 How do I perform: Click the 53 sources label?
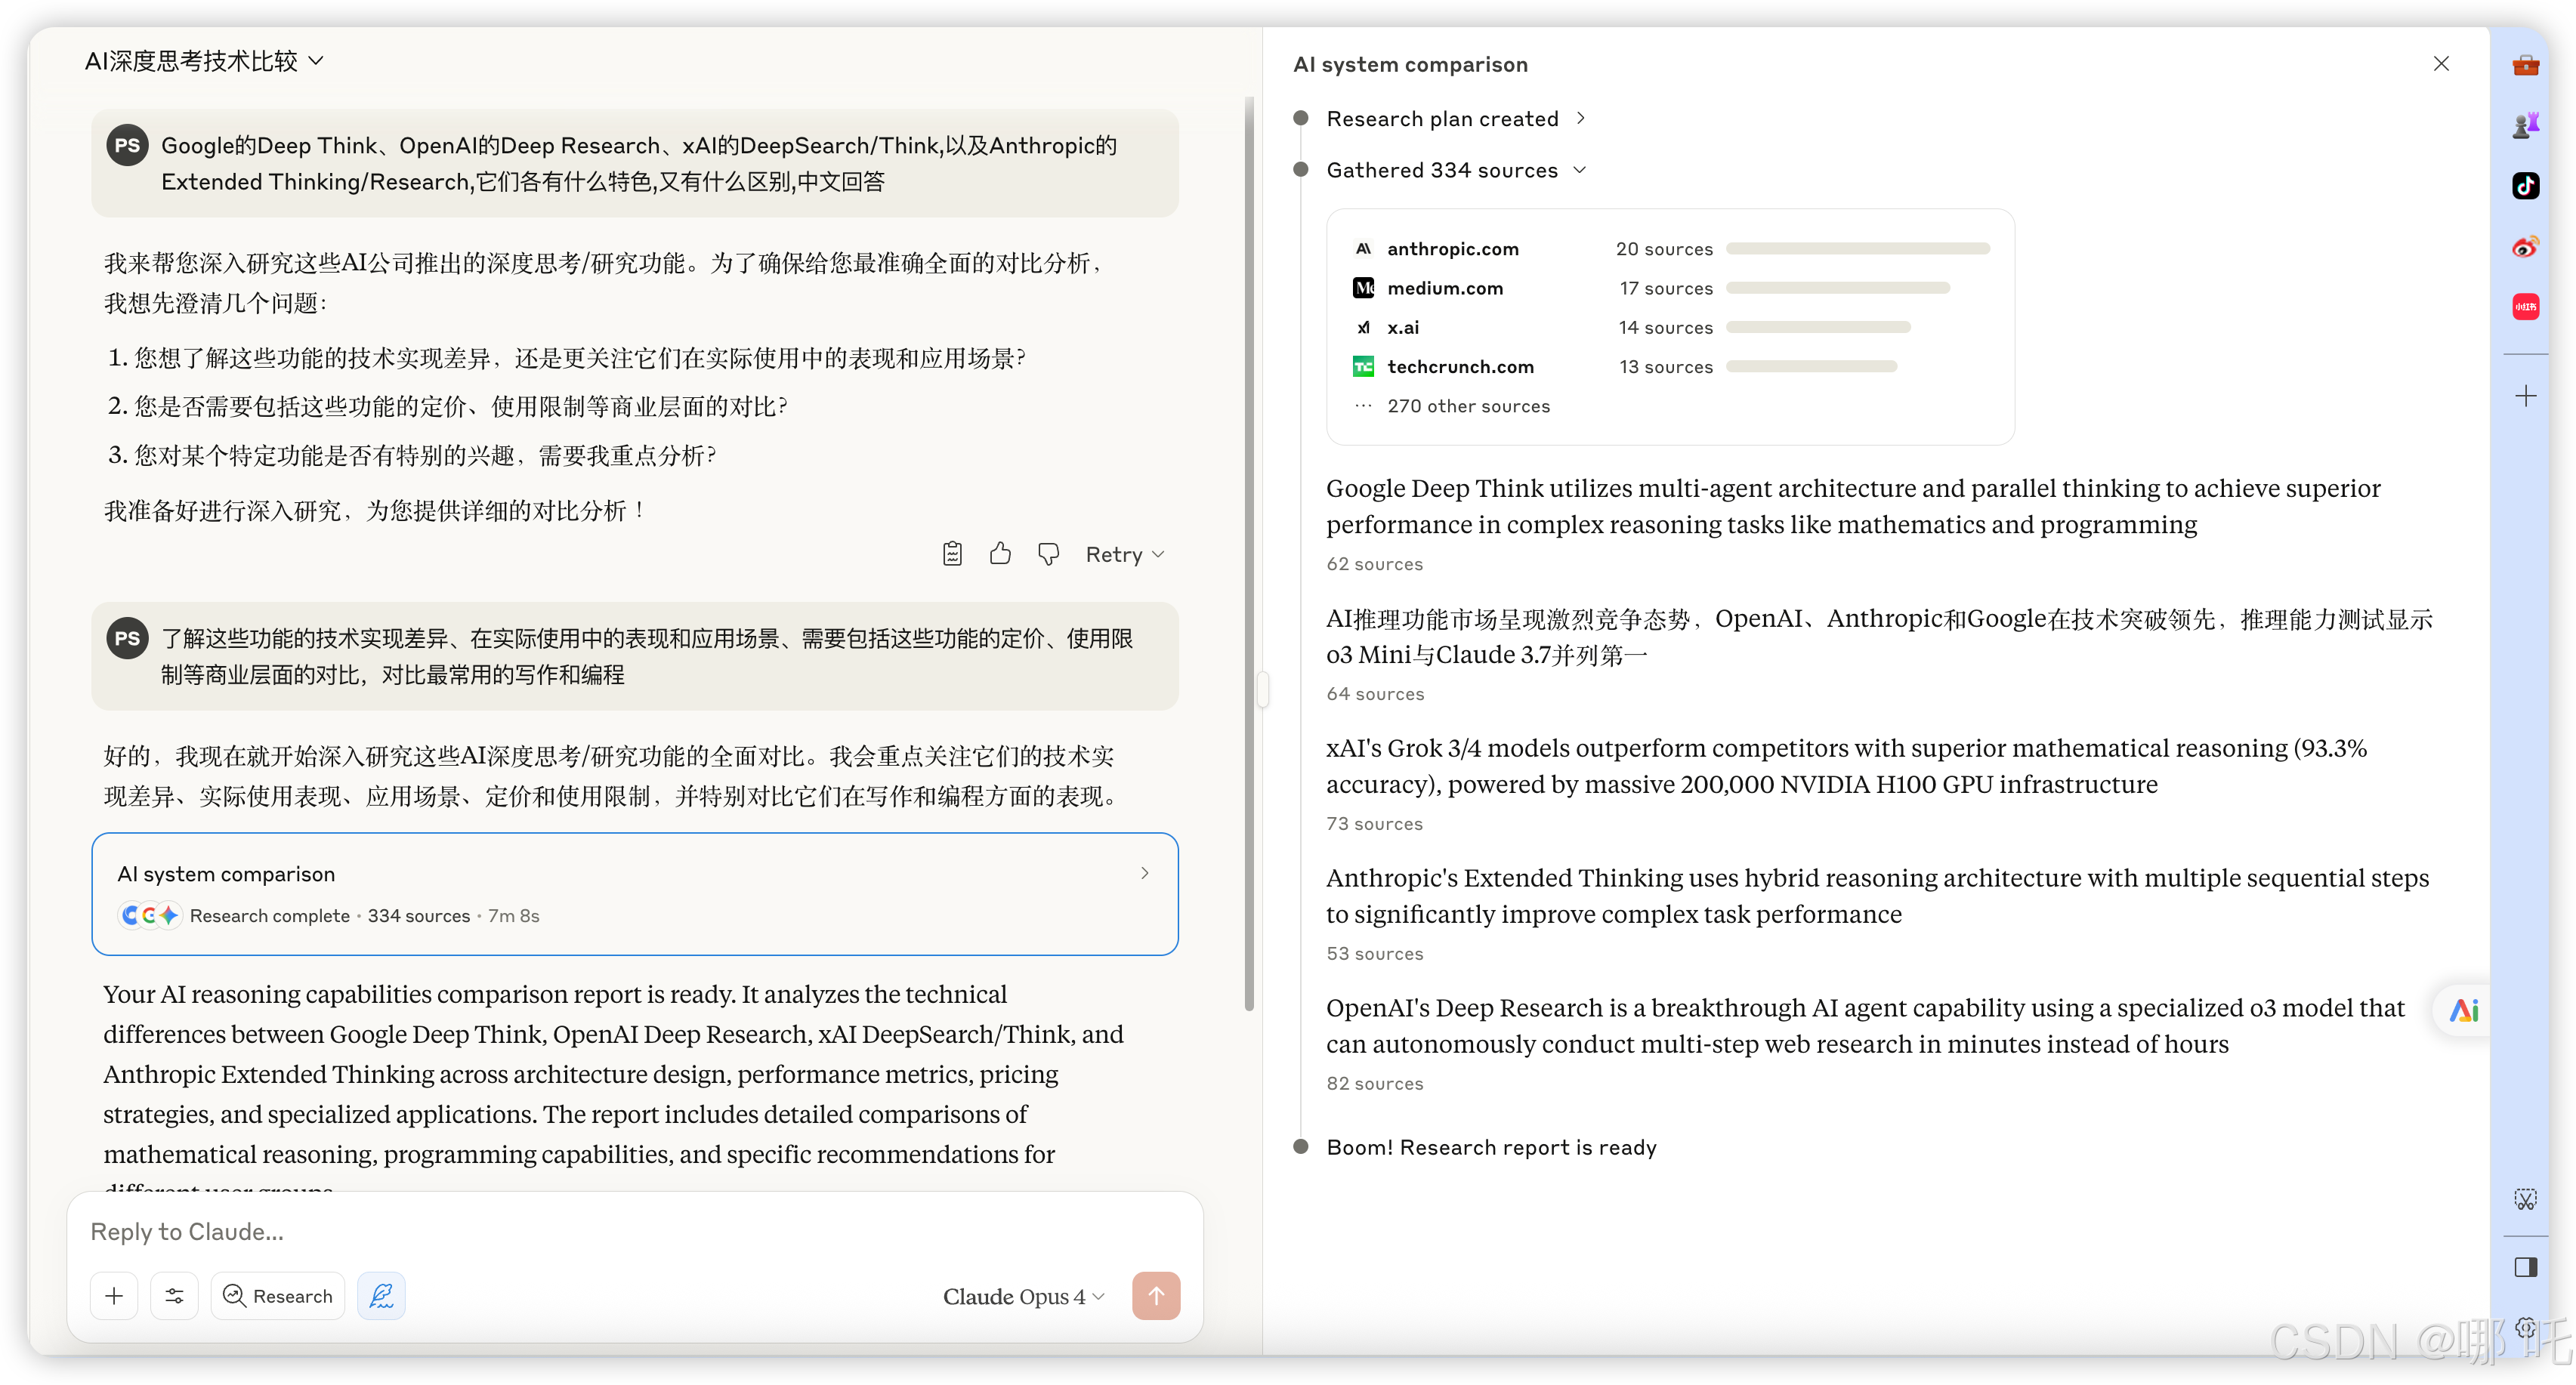(1374, 954)
